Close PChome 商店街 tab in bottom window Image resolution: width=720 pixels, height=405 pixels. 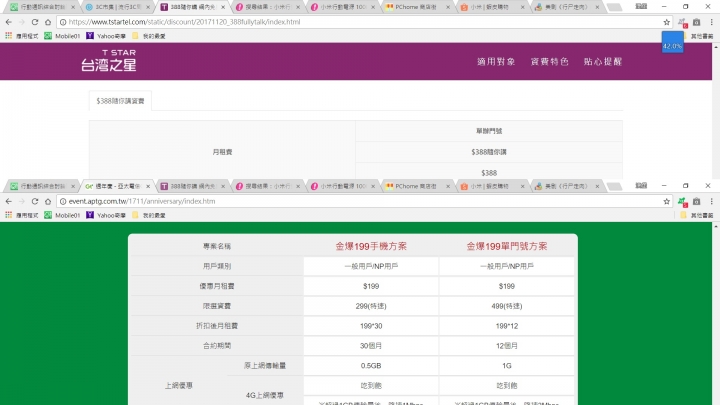448,186
